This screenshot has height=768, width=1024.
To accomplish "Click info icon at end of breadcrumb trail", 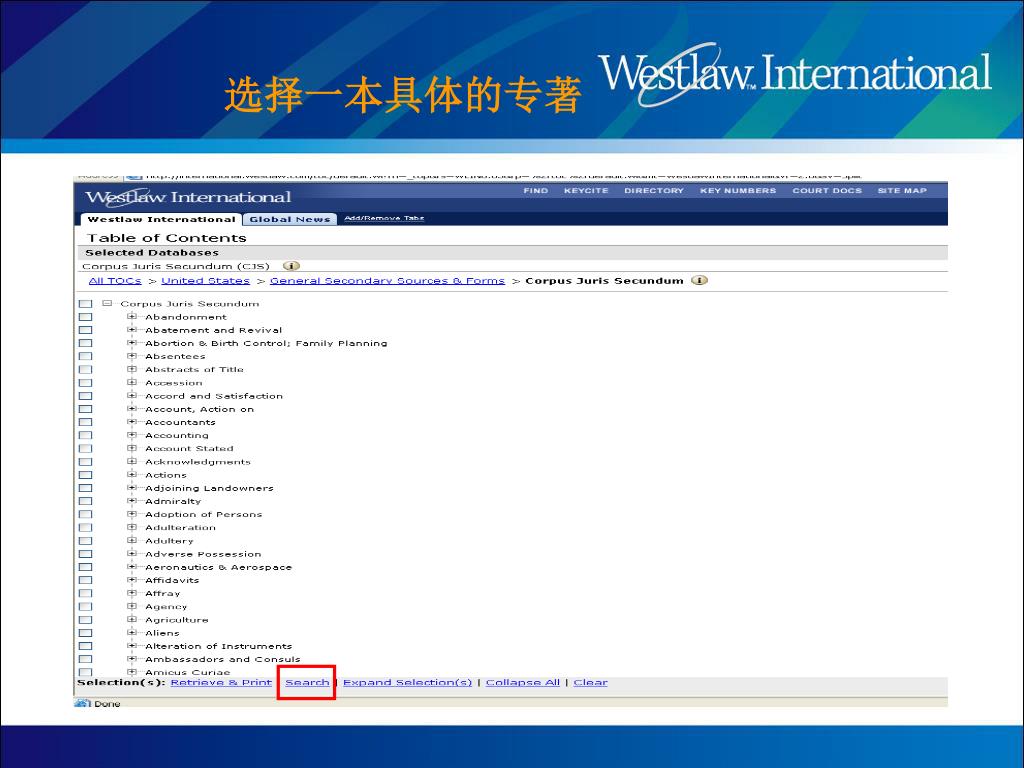I will pos(699,280).
